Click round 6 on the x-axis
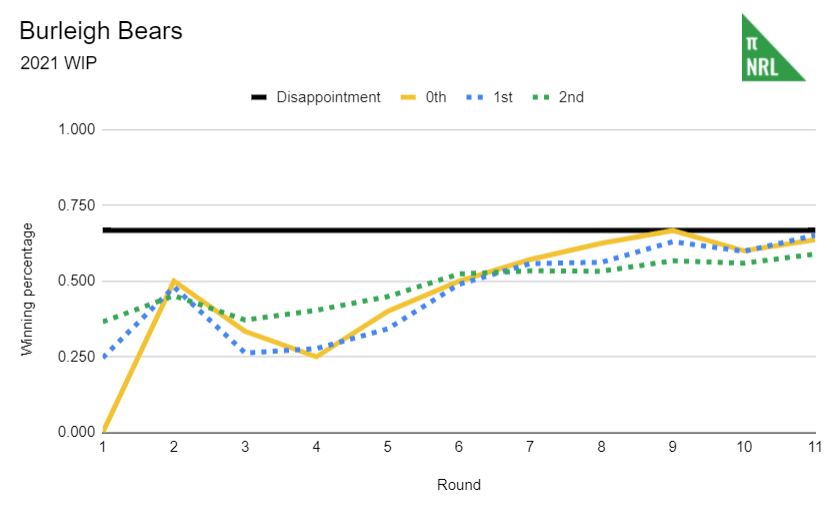Viewport: 832px width, 505px height. click(x=458, y=449)
